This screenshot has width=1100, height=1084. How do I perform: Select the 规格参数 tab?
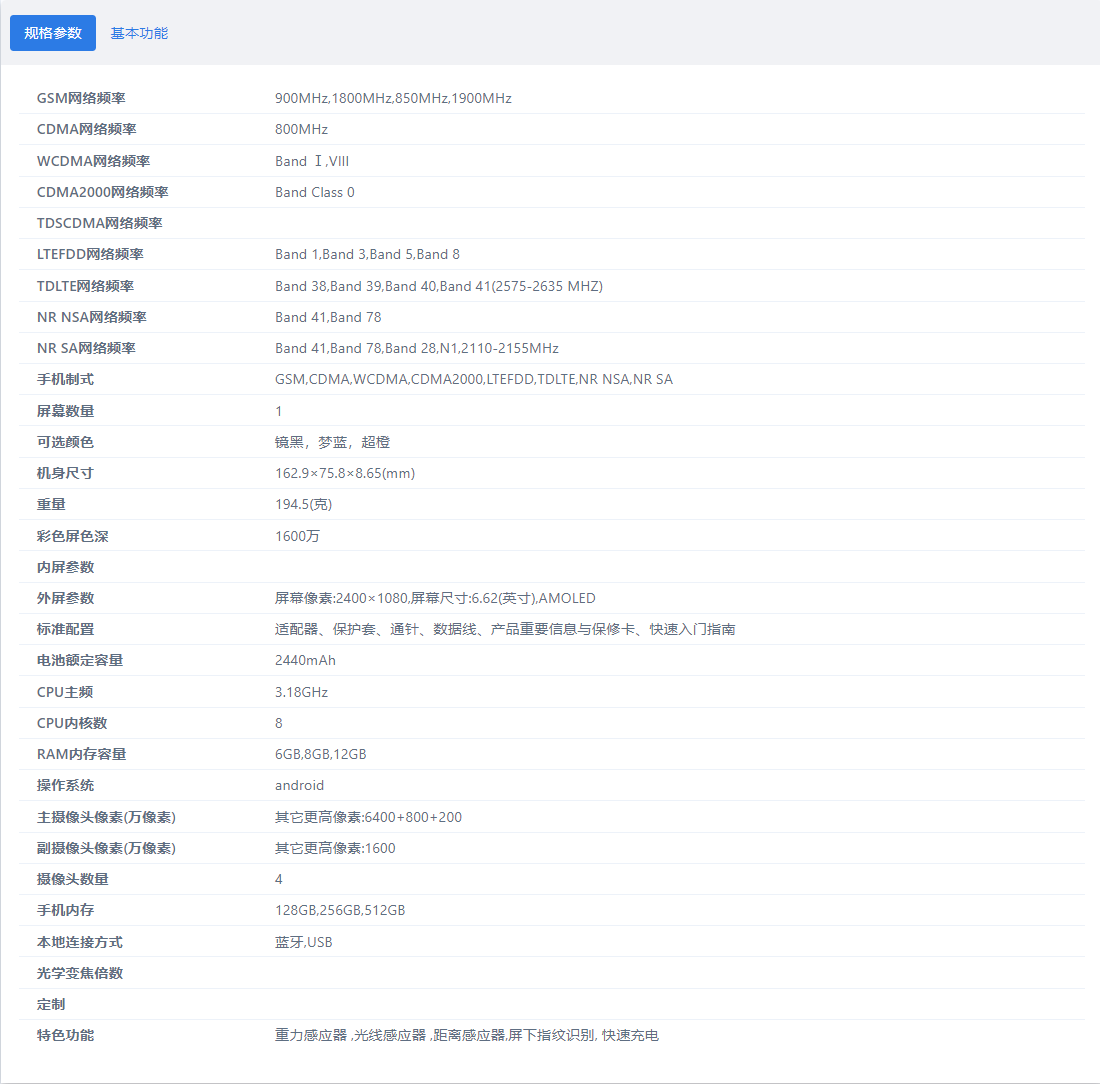click(53, 33)
